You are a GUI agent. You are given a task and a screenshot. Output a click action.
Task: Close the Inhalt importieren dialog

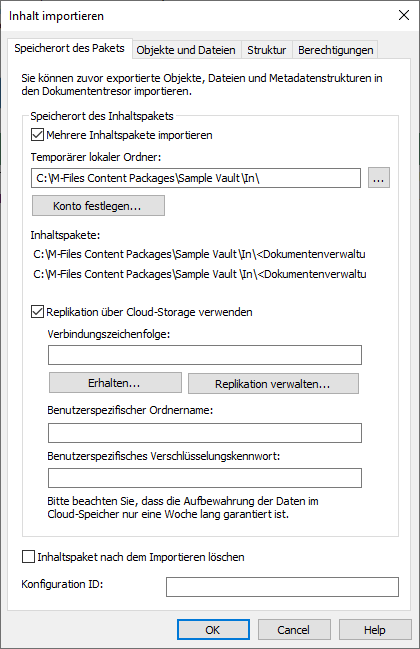404,15
